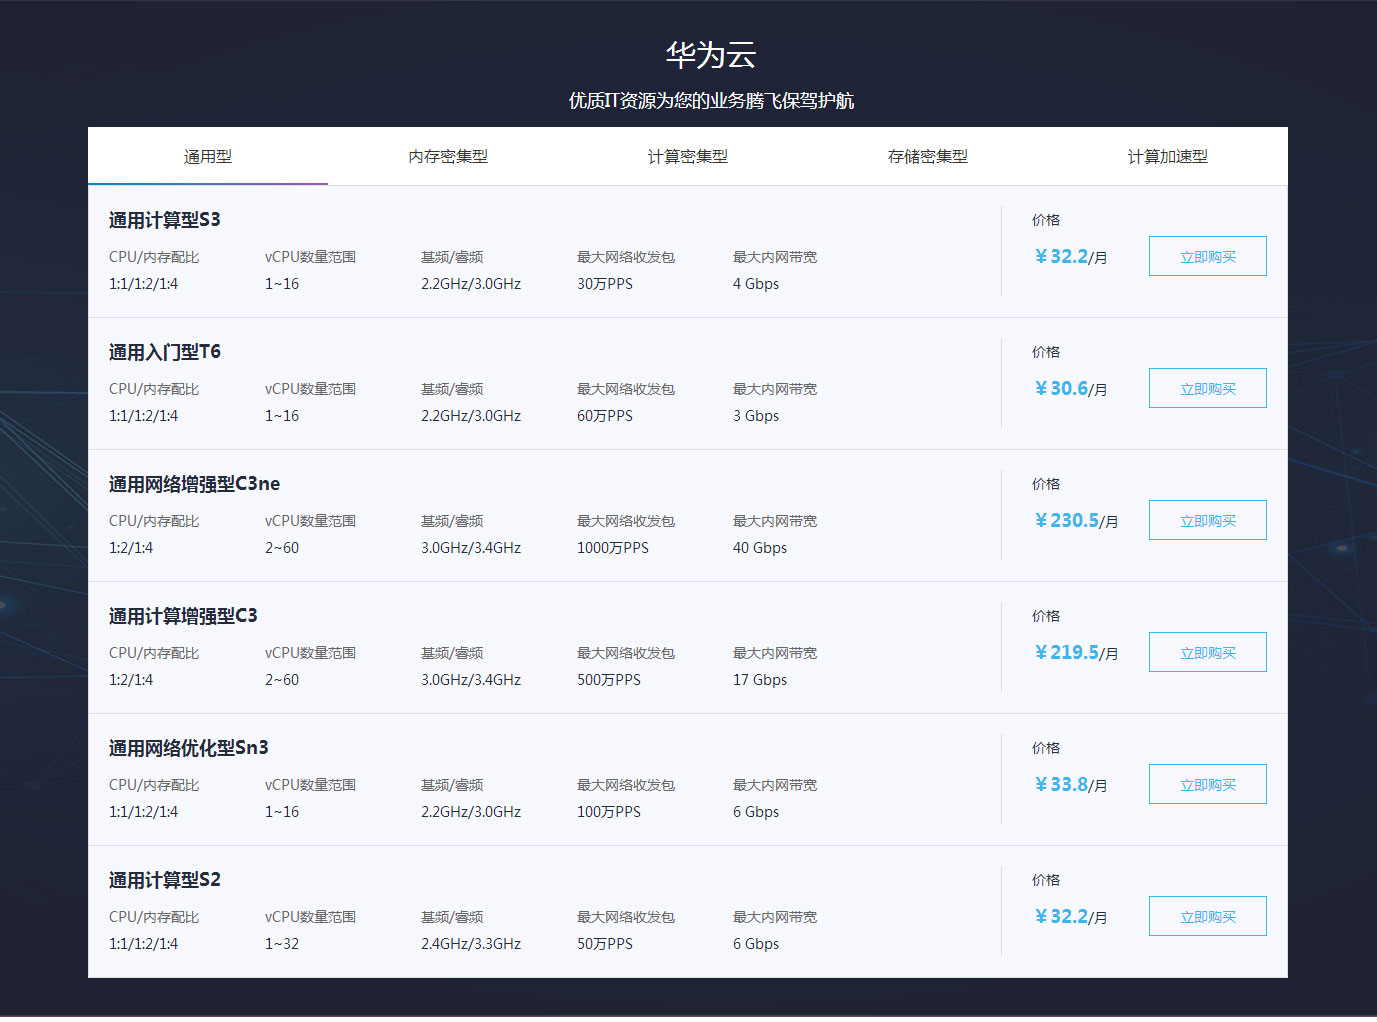This screenshot has width=1377, height=1022.
Task: Click the 60万PPS value
Action: (x=605, y=416)
